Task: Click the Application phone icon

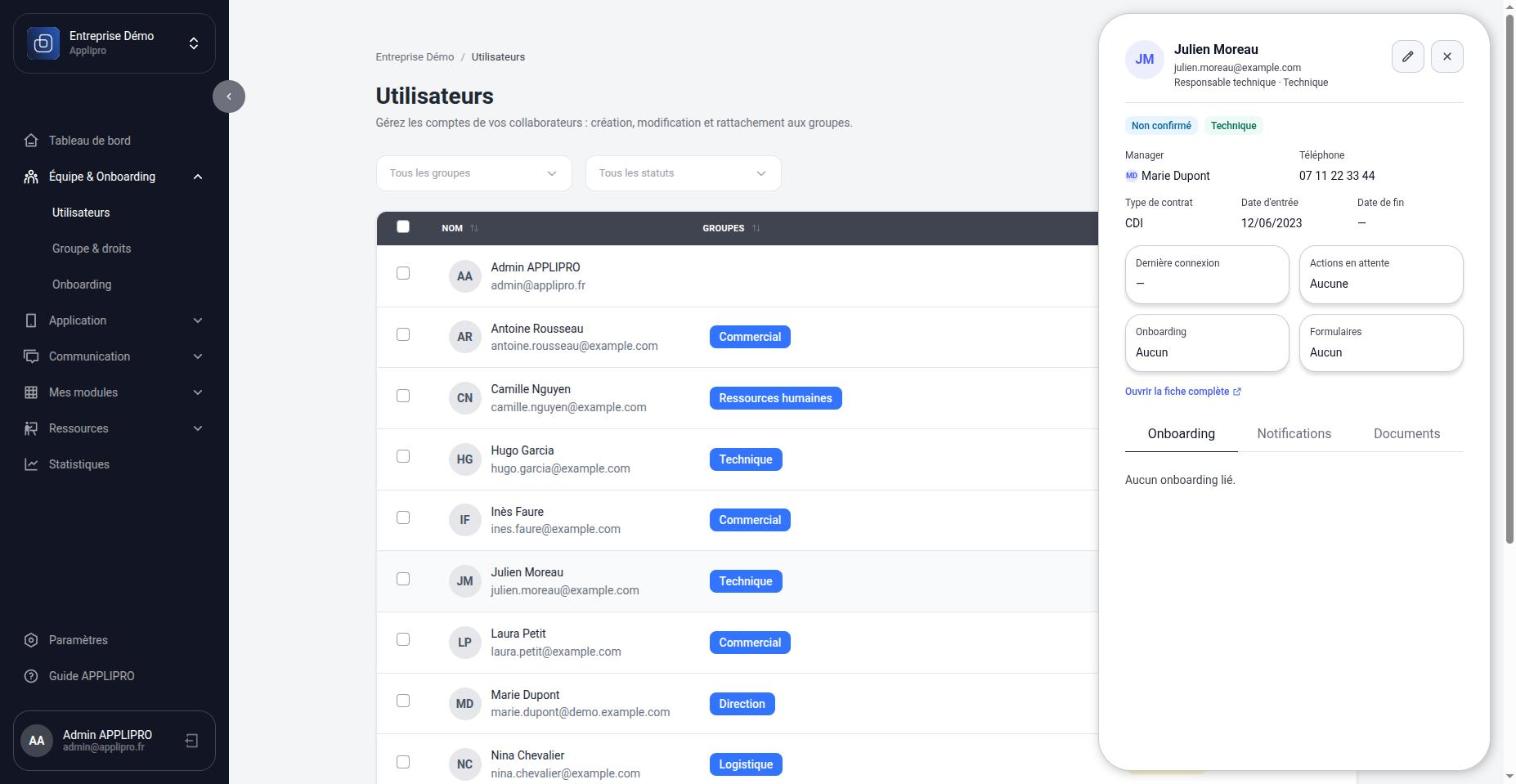Action: (x=31, y=321)
